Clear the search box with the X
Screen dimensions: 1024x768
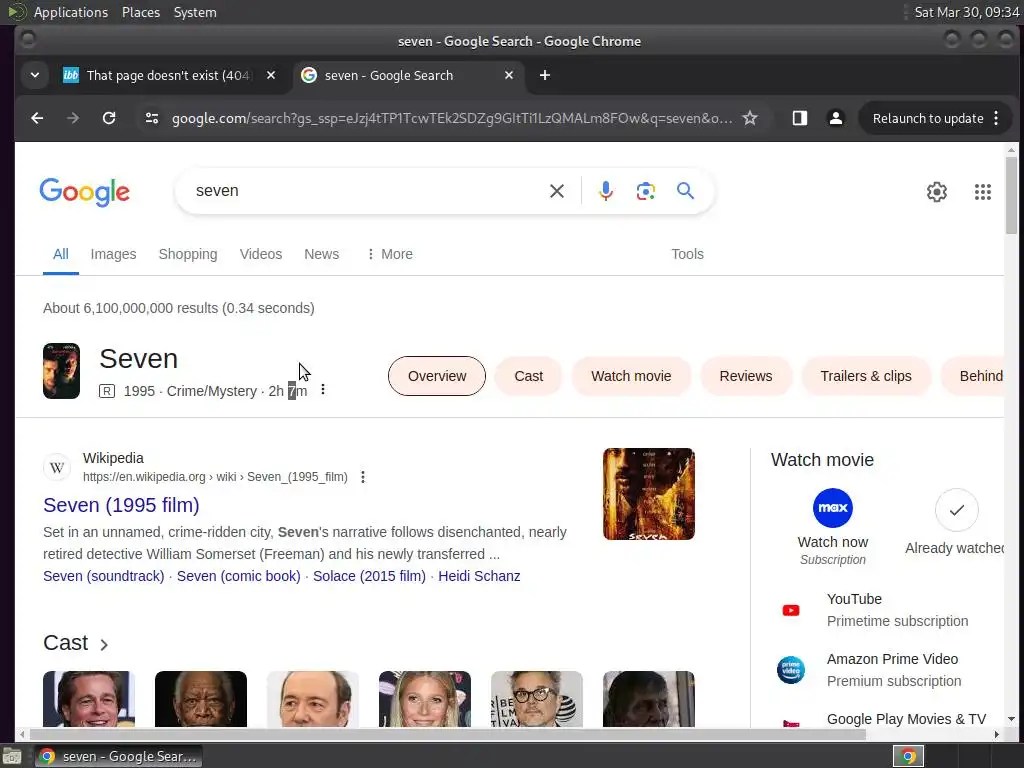[x=557, y=191]
